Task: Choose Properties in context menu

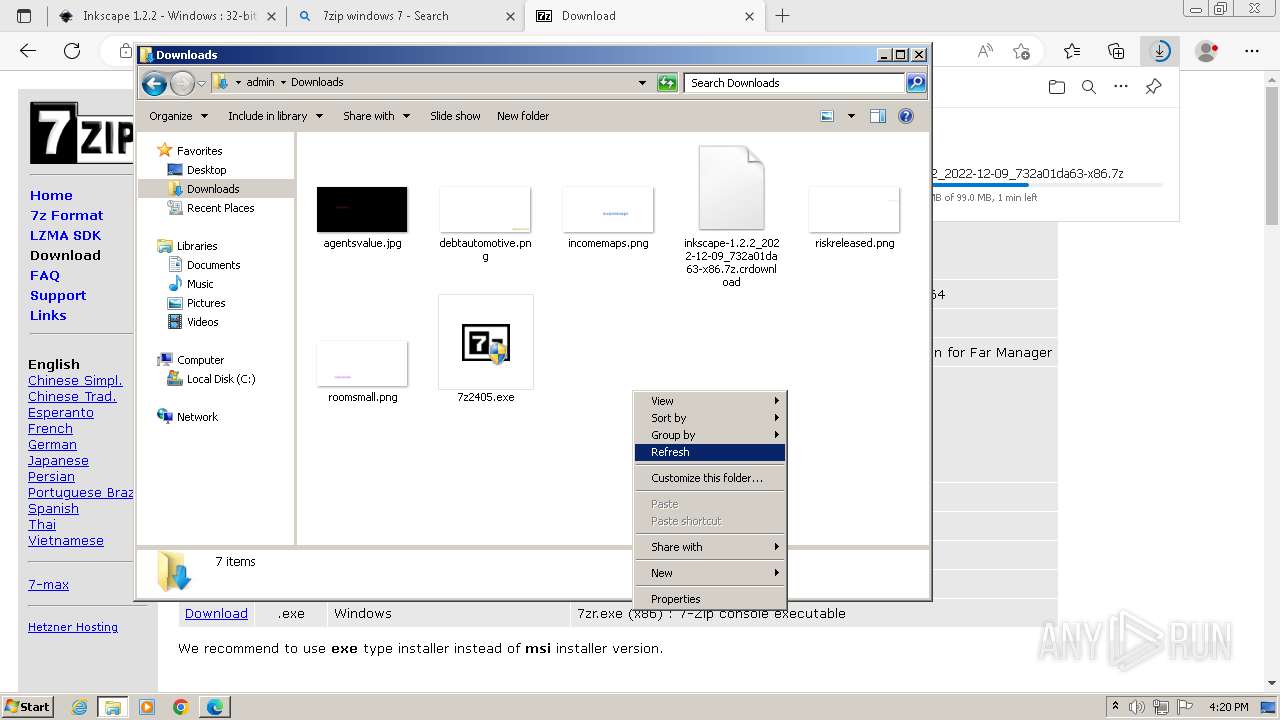Action: click(710, 599)
